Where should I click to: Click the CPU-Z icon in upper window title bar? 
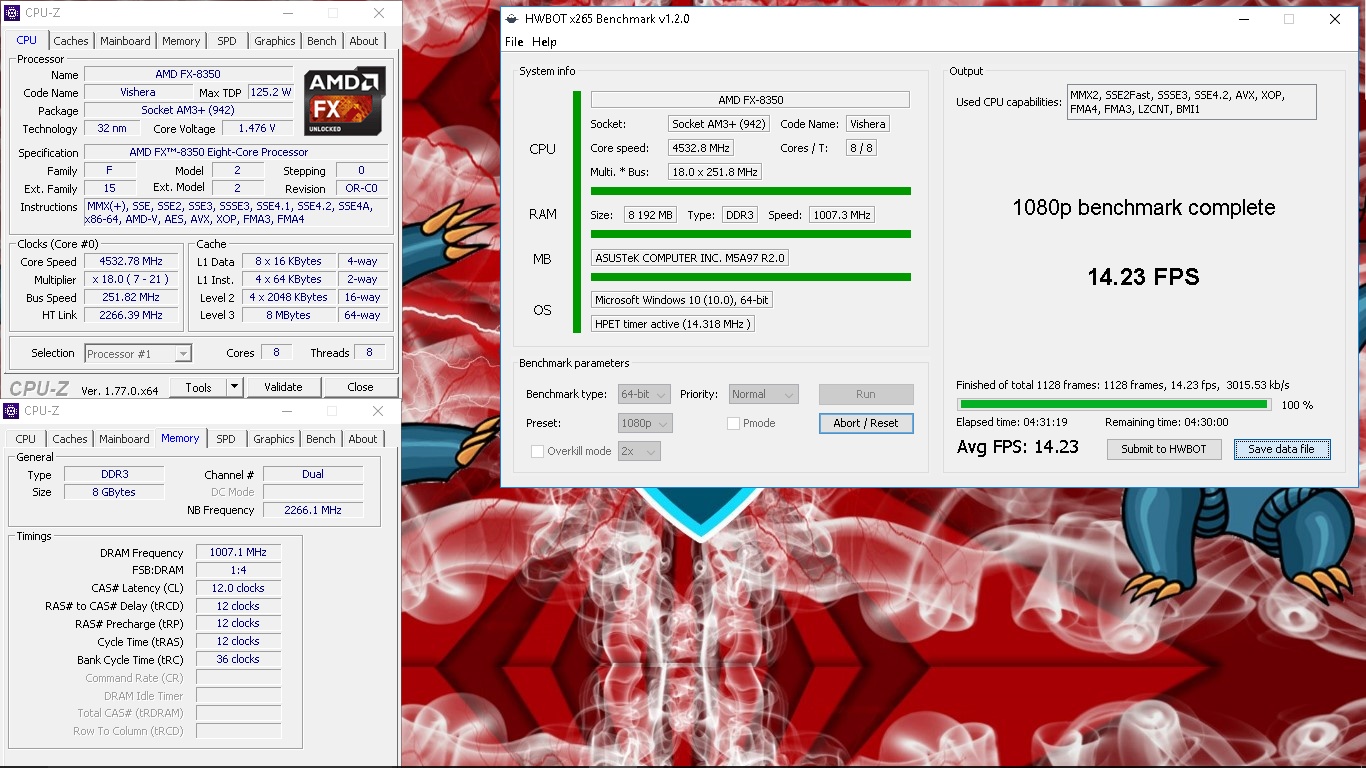[x=11, y=13]
